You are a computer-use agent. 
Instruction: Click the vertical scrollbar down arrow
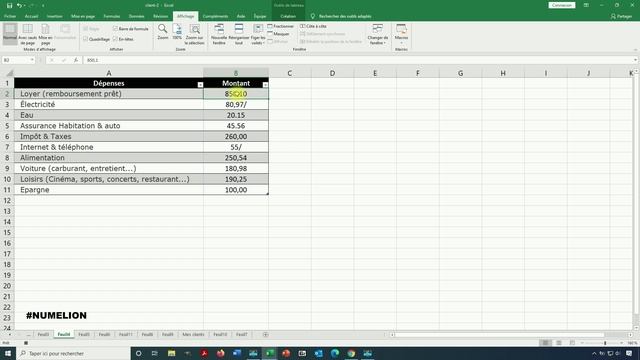pyautogui.click(x=636, y=328)
